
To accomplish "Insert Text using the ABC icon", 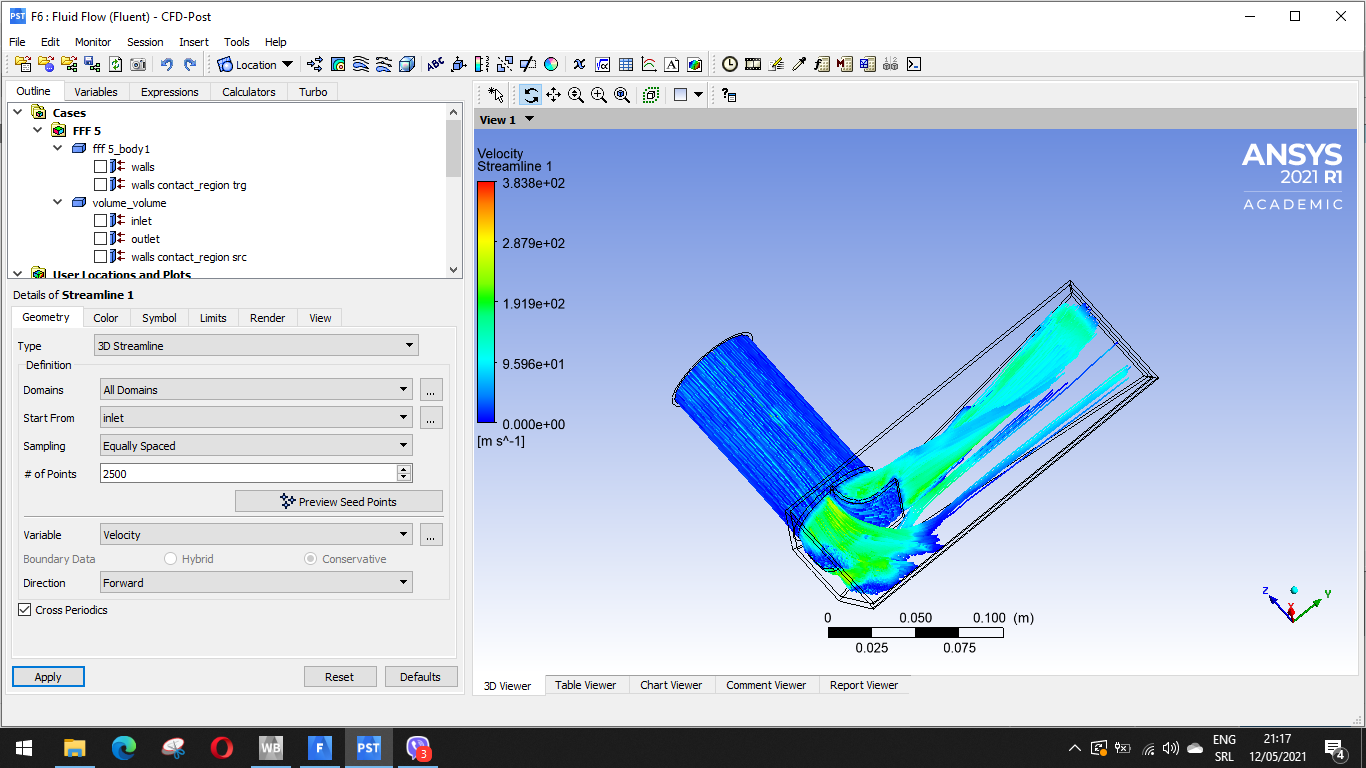I will tap(436, 64).
